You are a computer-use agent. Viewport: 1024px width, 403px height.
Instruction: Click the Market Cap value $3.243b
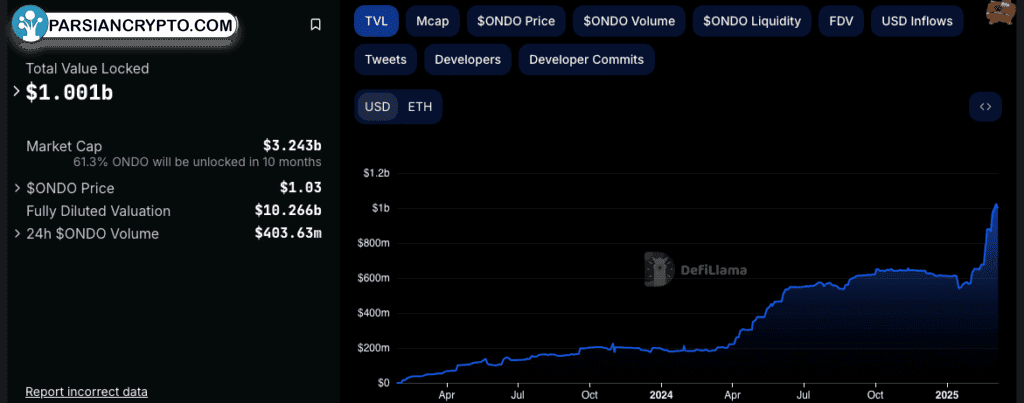pyautogui.click(x=292, y=145)
